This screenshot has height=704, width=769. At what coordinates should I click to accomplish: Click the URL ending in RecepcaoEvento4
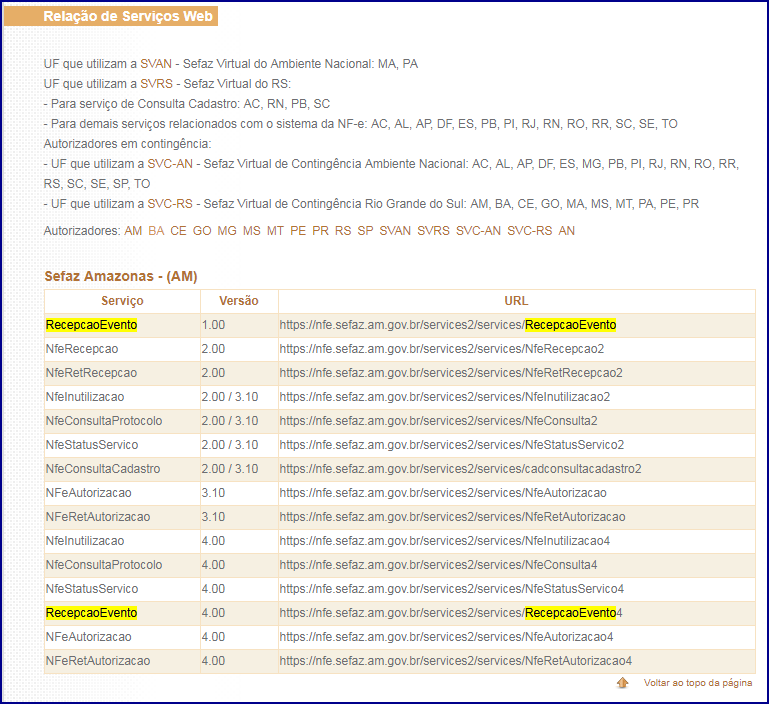coord(451,613)
